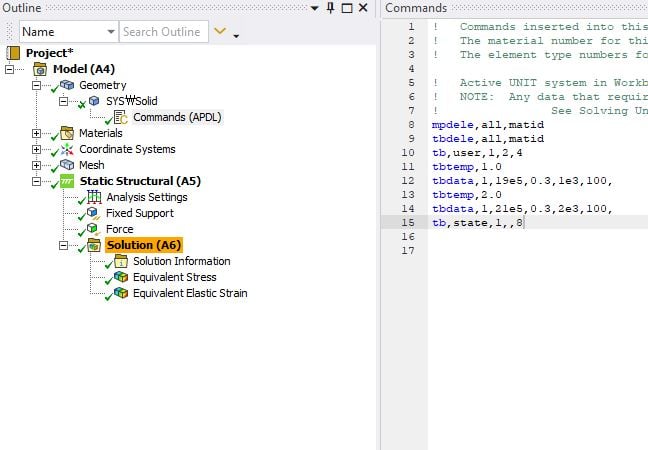This screenshot has height=450, width=648.
Task: Click the 'tbtemp,1.0' command line
Action: (x=467, y=167)
